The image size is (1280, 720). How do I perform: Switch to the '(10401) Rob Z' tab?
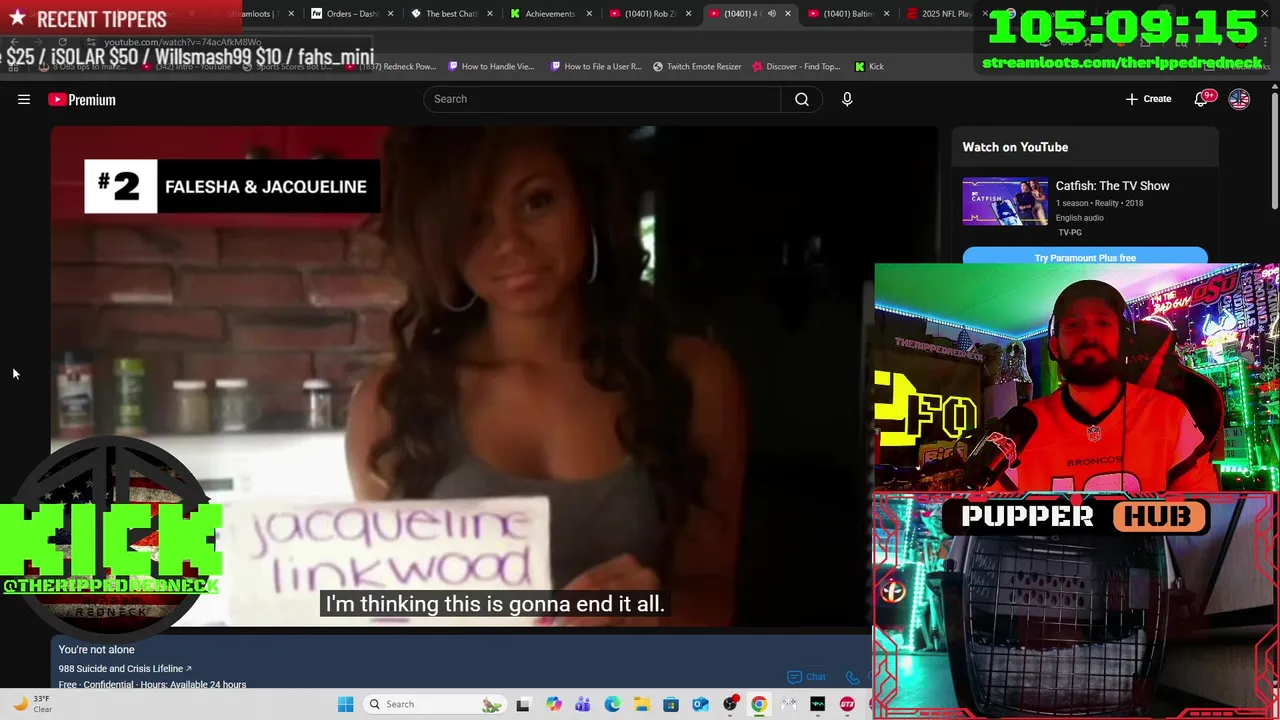pyautogui.click(x=642, y=14)
